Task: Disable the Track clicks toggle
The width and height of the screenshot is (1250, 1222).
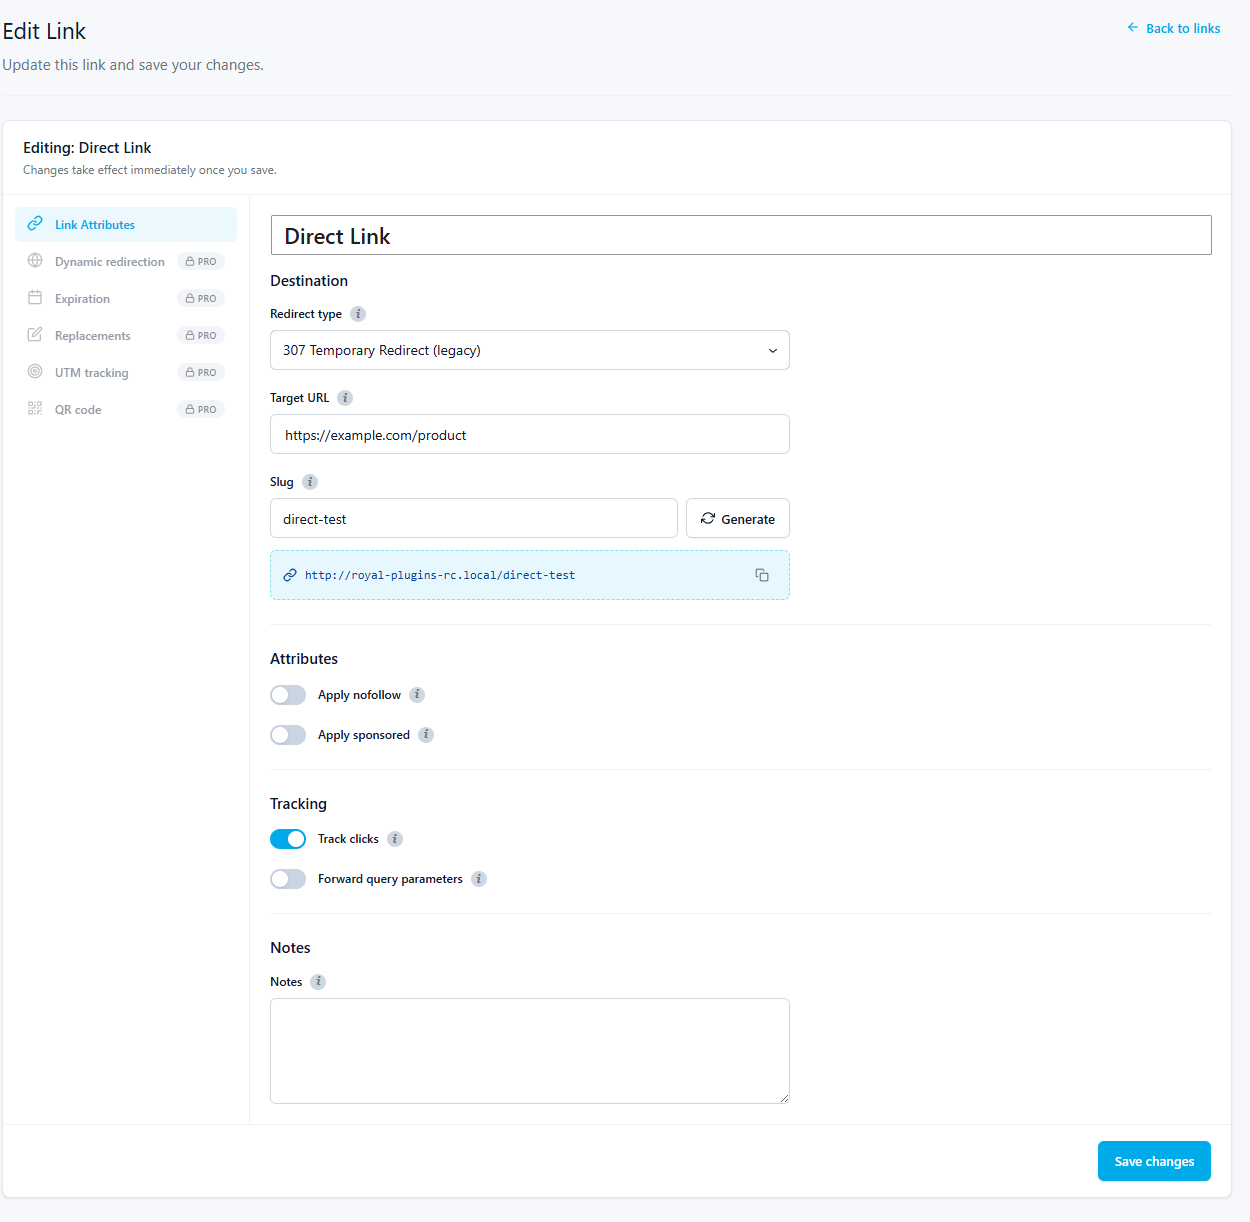Action: (288, 839)
